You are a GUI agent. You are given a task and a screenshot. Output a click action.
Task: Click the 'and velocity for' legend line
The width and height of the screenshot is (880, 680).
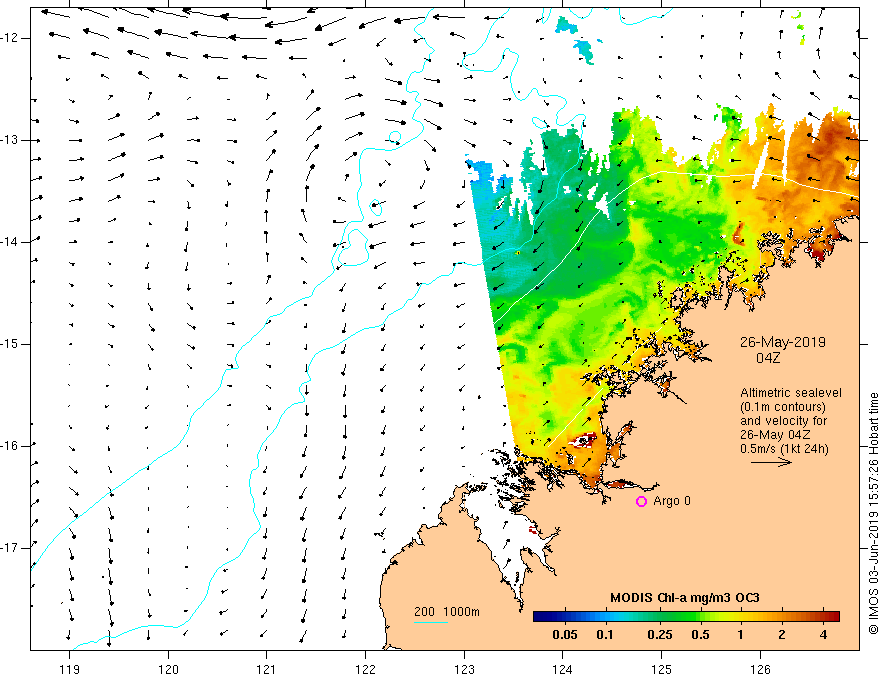pyautogui.click(x=783, y=421)
